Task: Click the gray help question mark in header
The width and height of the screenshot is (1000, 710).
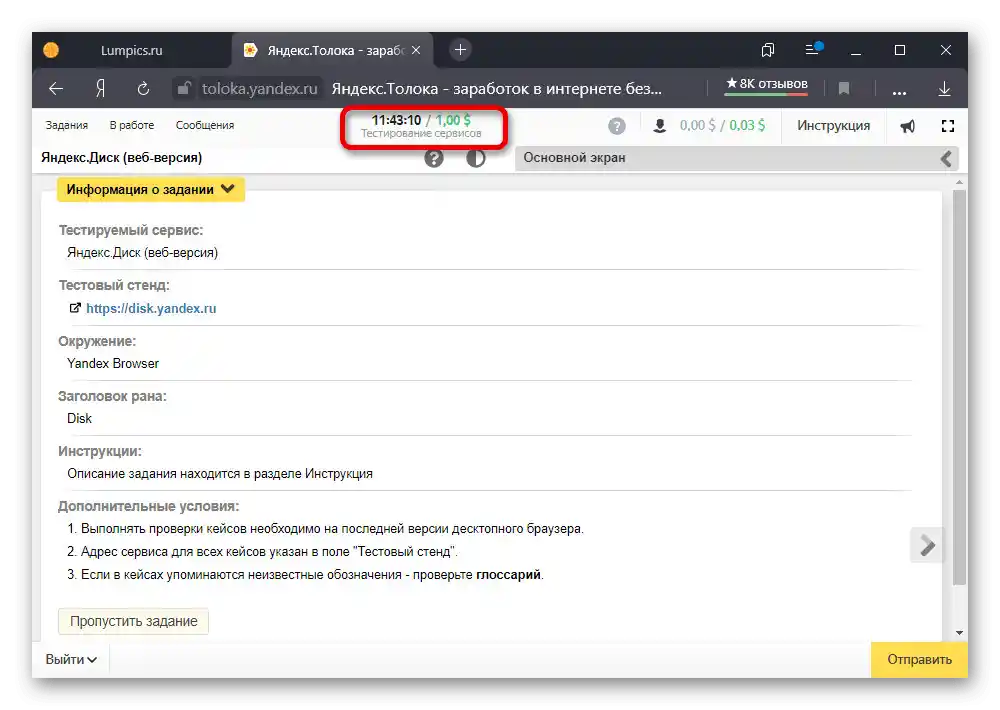Action: click(616, 126)
